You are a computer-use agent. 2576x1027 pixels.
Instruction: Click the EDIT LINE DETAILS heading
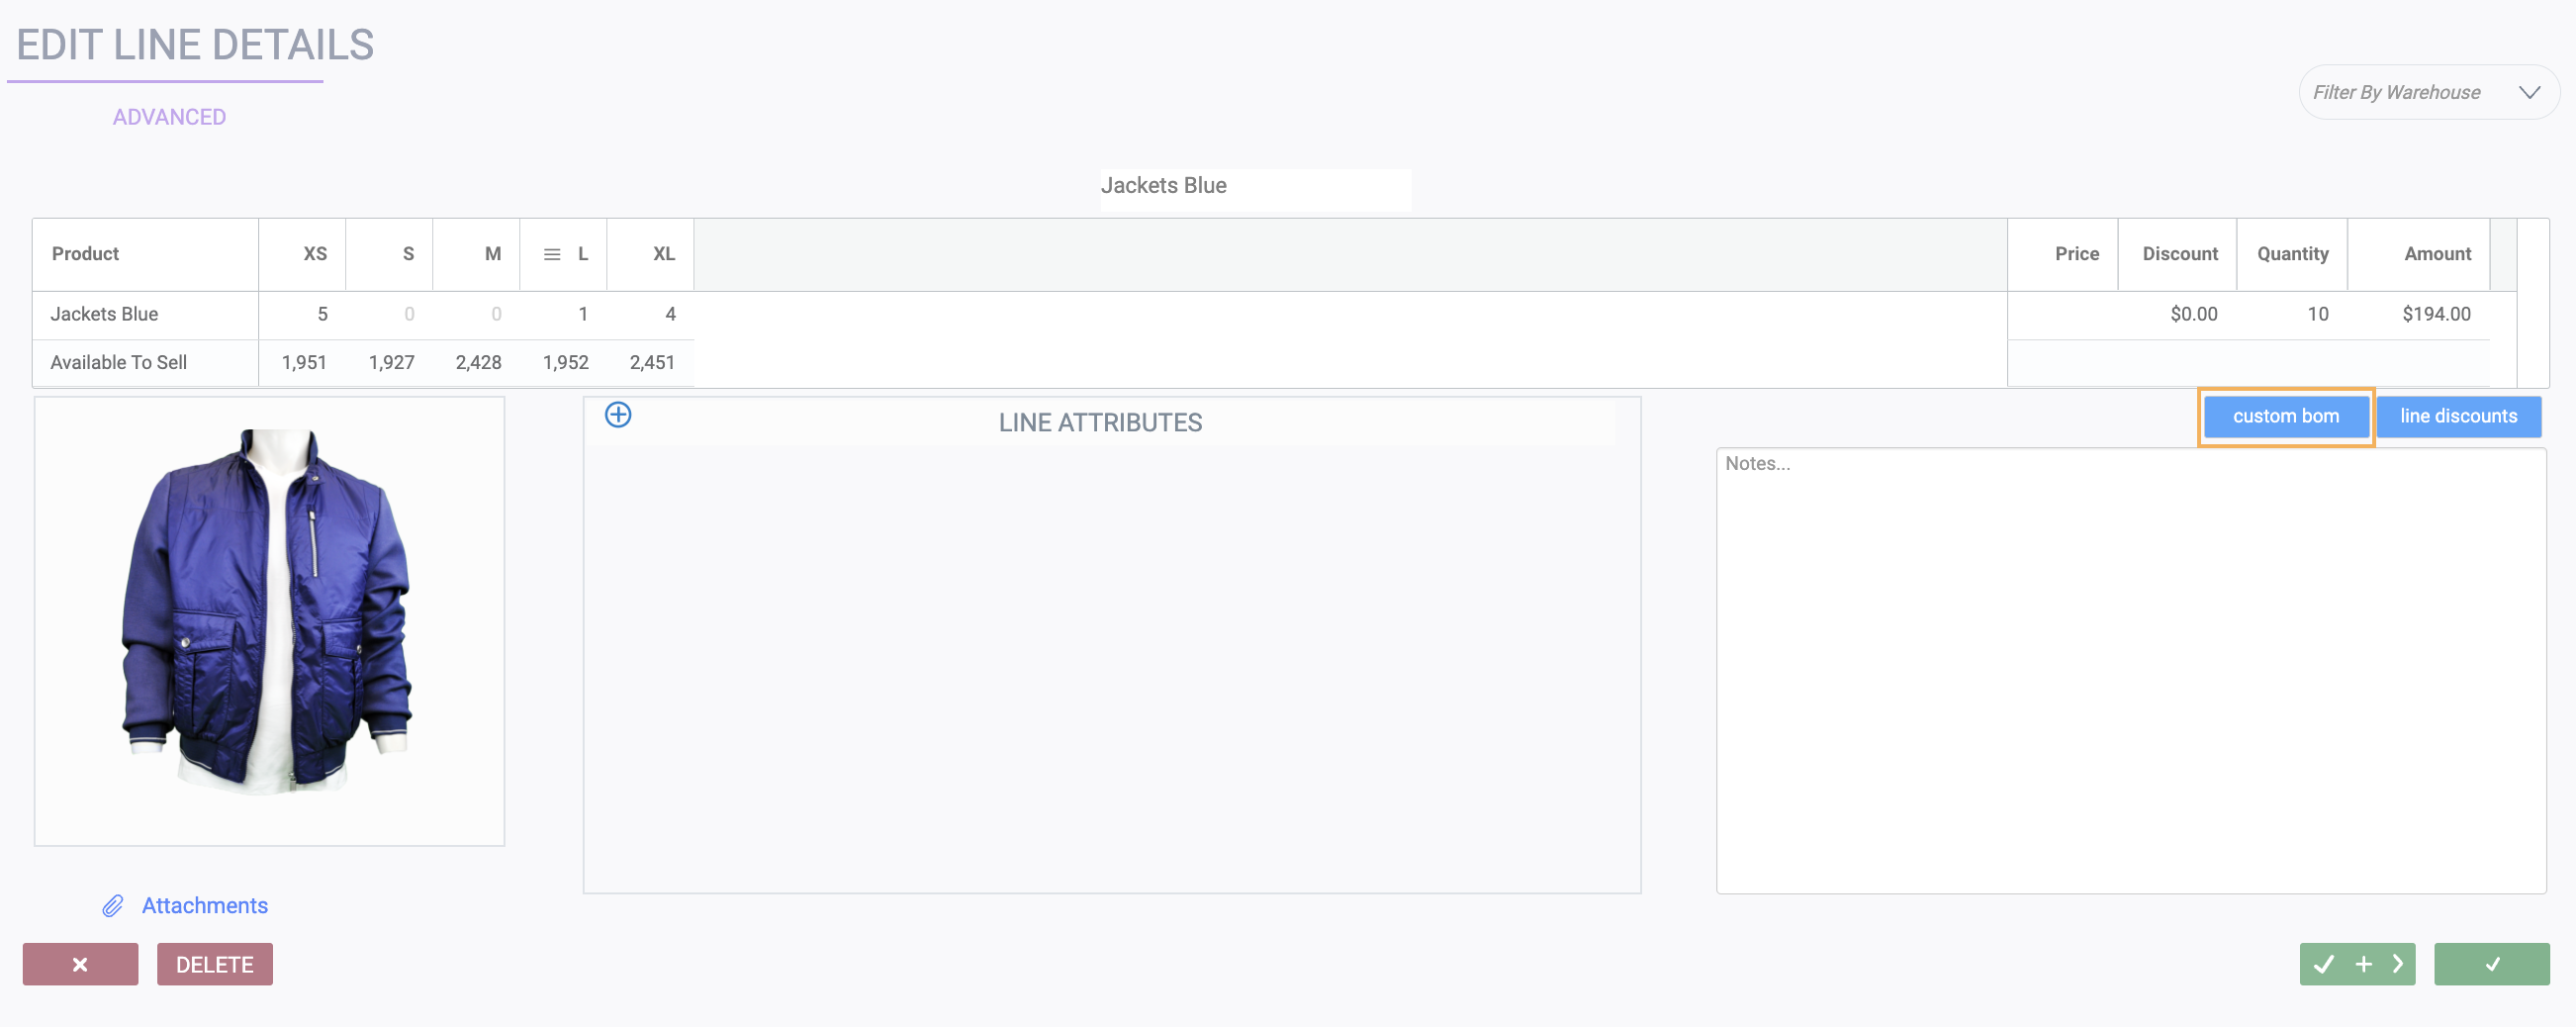195,45
